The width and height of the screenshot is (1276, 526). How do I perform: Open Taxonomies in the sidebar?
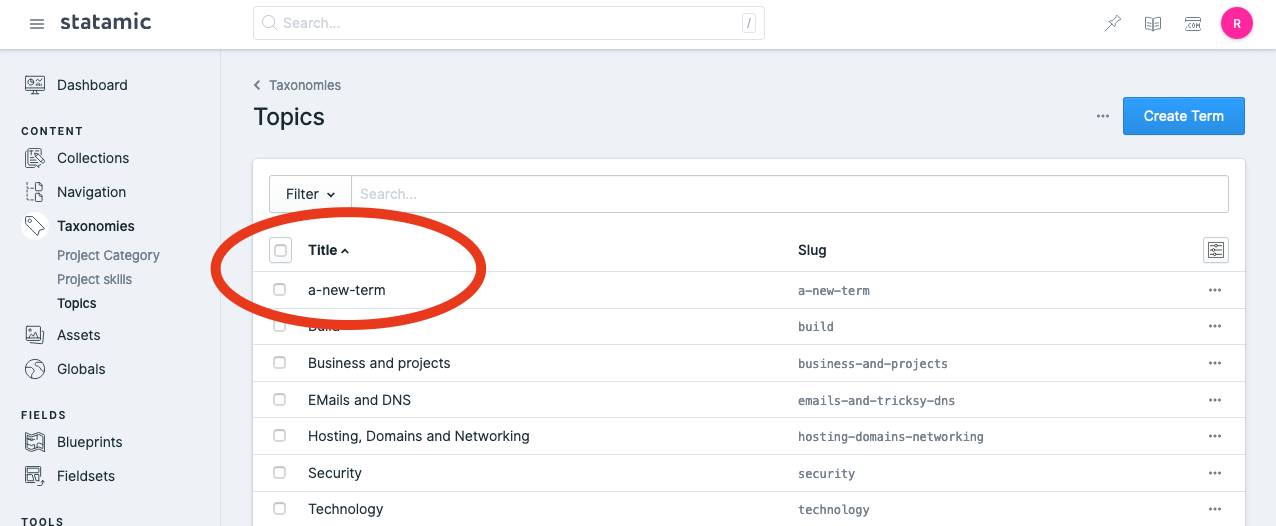click(96, 226)
